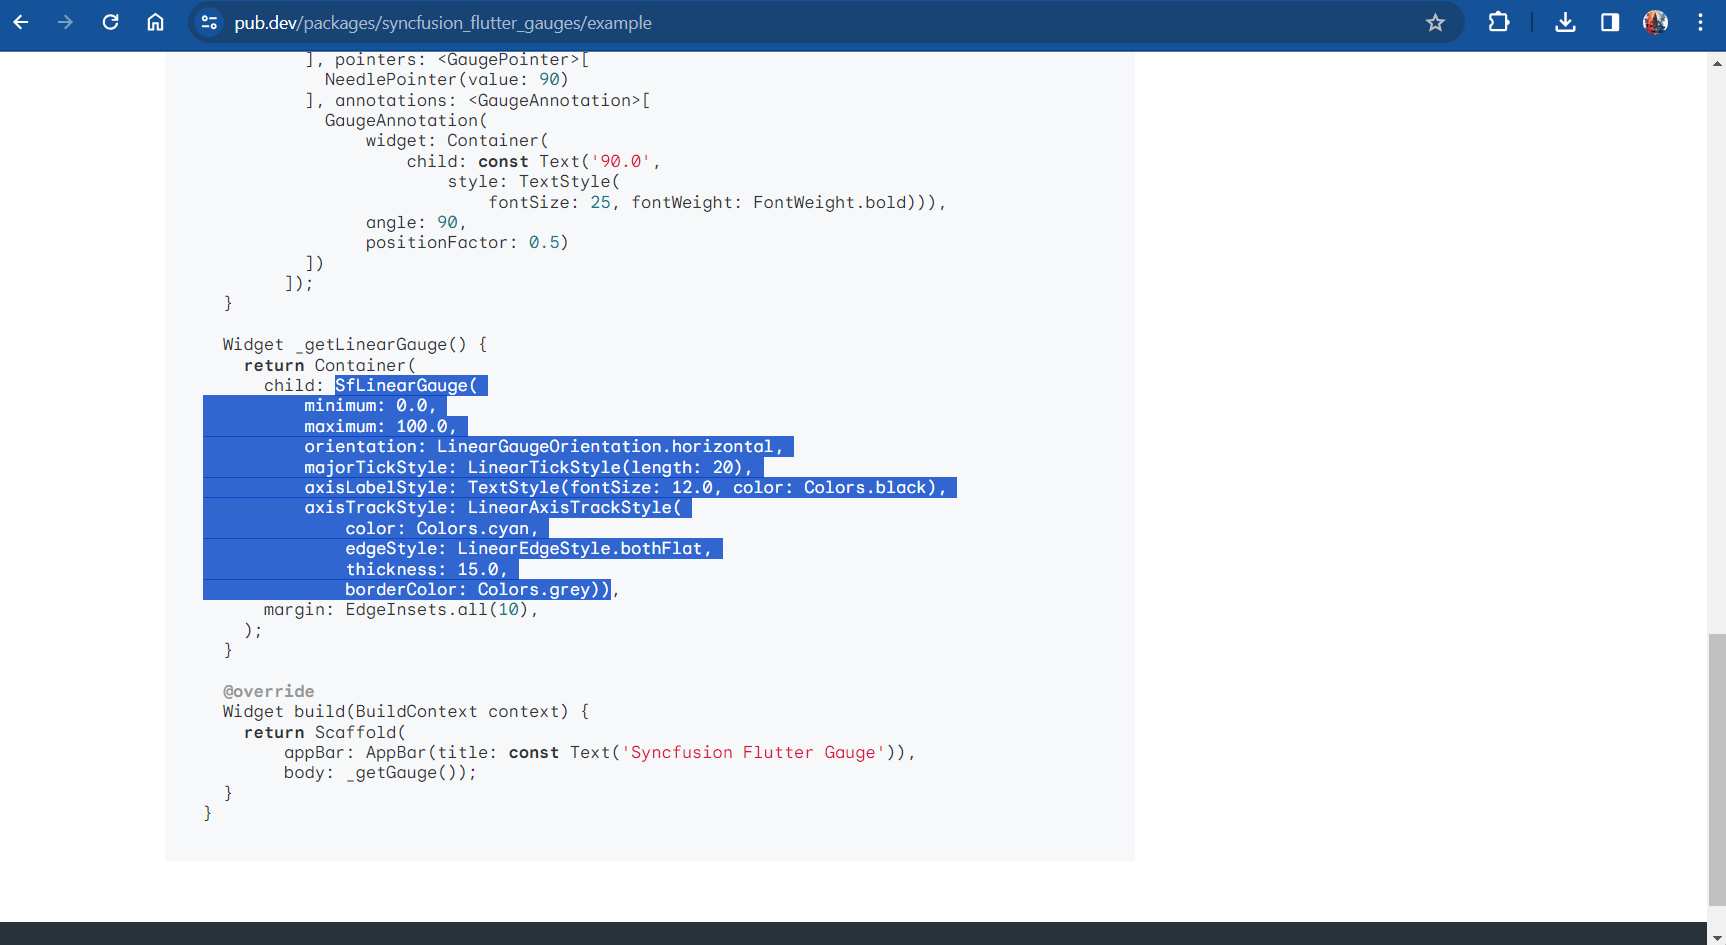Click 'return Scaffold(' line
Screen dimensions: 1726x945
point(325,733)
